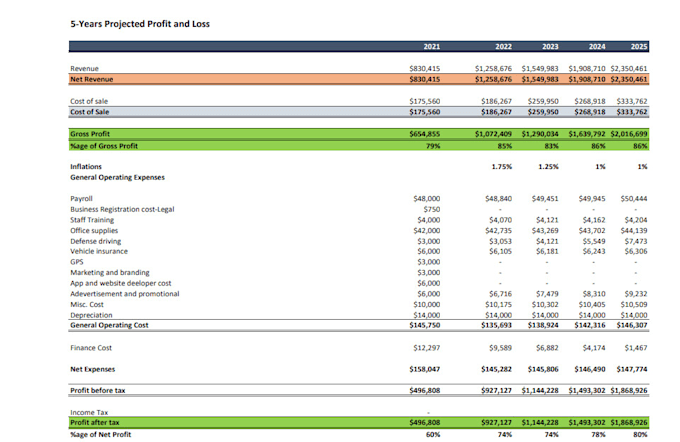
Task: Click 2021 Net Revenue value $830,415
Action: click(x=425, y=79)
